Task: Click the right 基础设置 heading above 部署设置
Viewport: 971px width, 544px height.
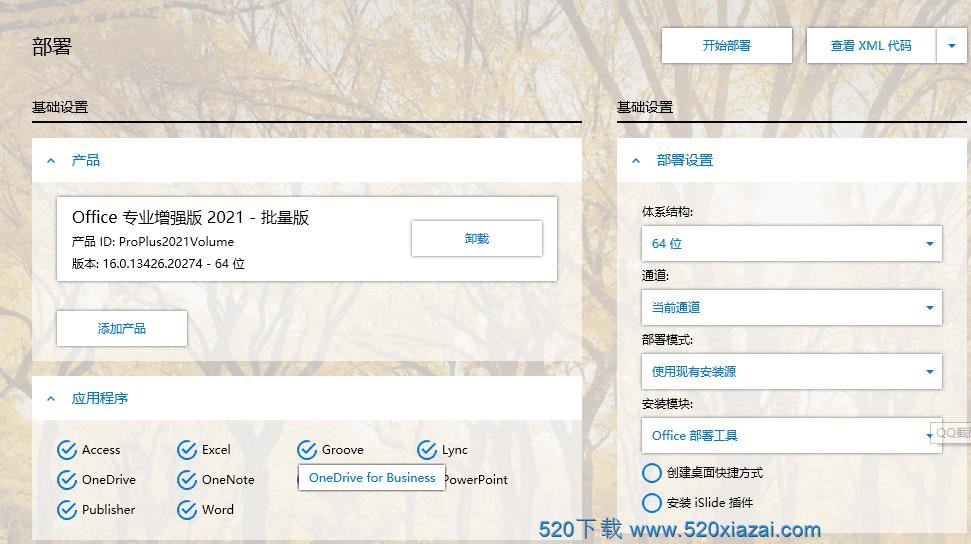Action: point(645,107)
